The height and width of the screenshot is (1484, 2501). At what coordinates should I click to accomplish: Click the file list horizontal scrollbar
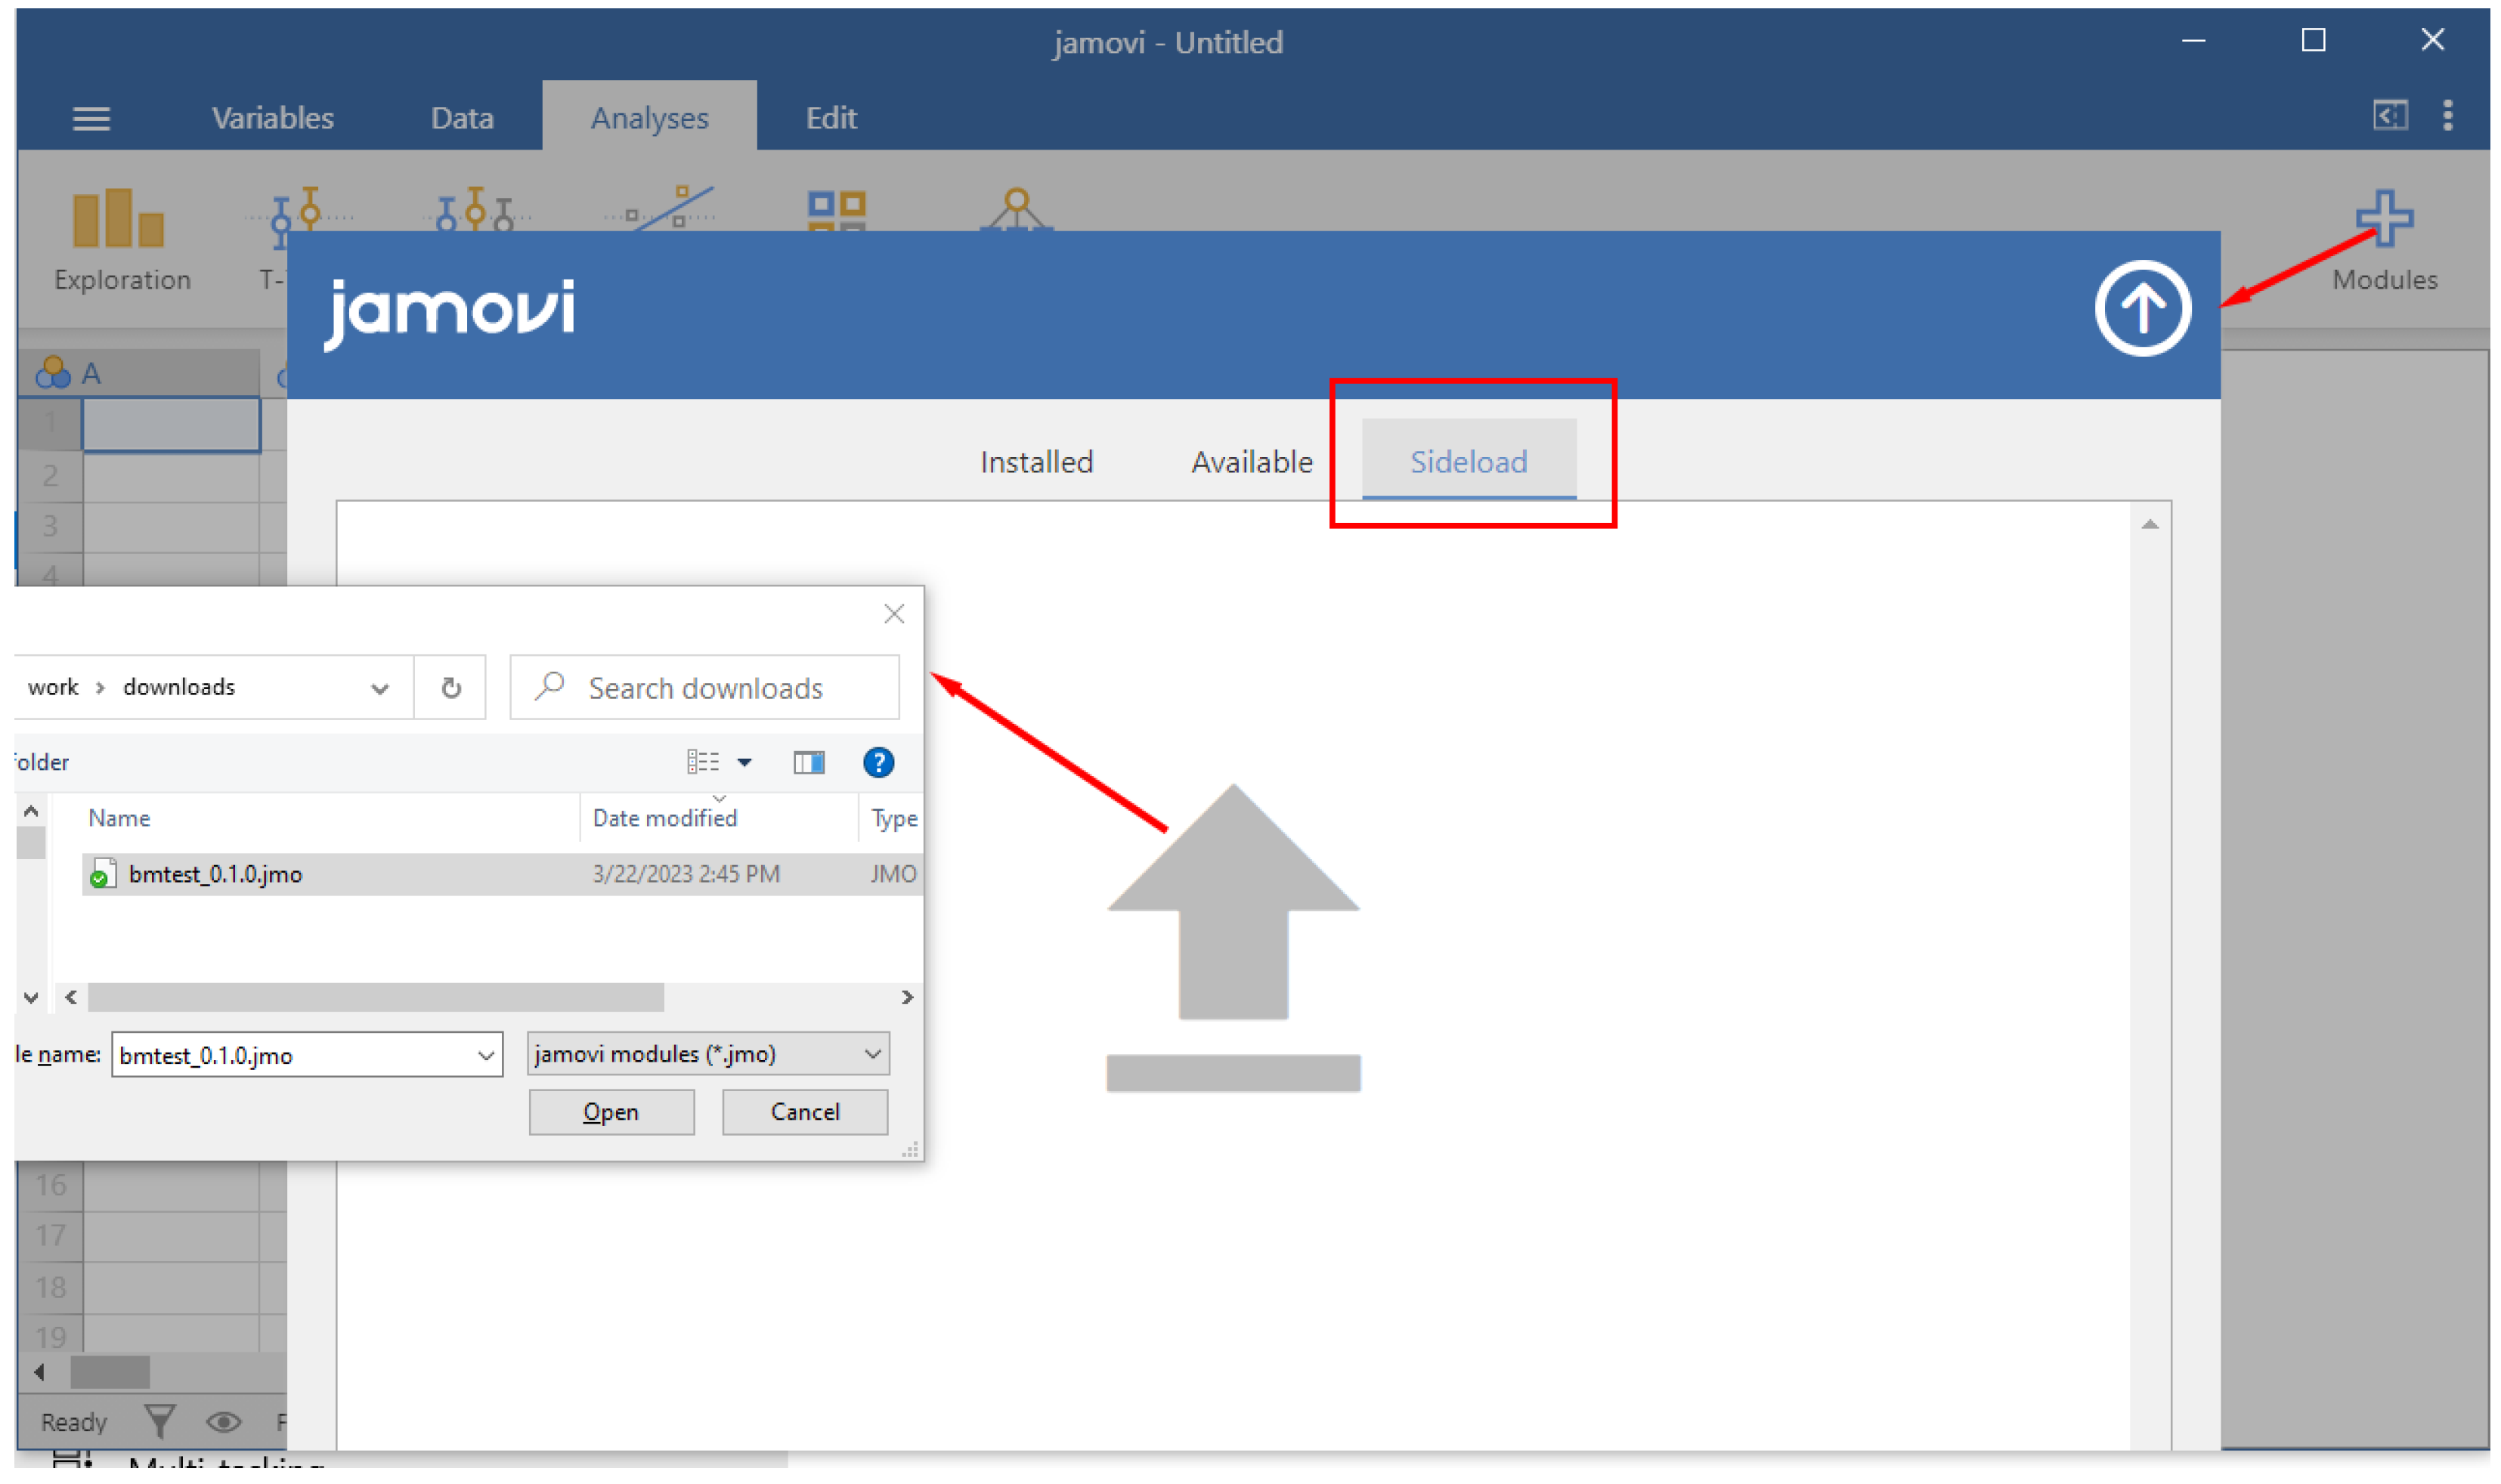(375, 997)
